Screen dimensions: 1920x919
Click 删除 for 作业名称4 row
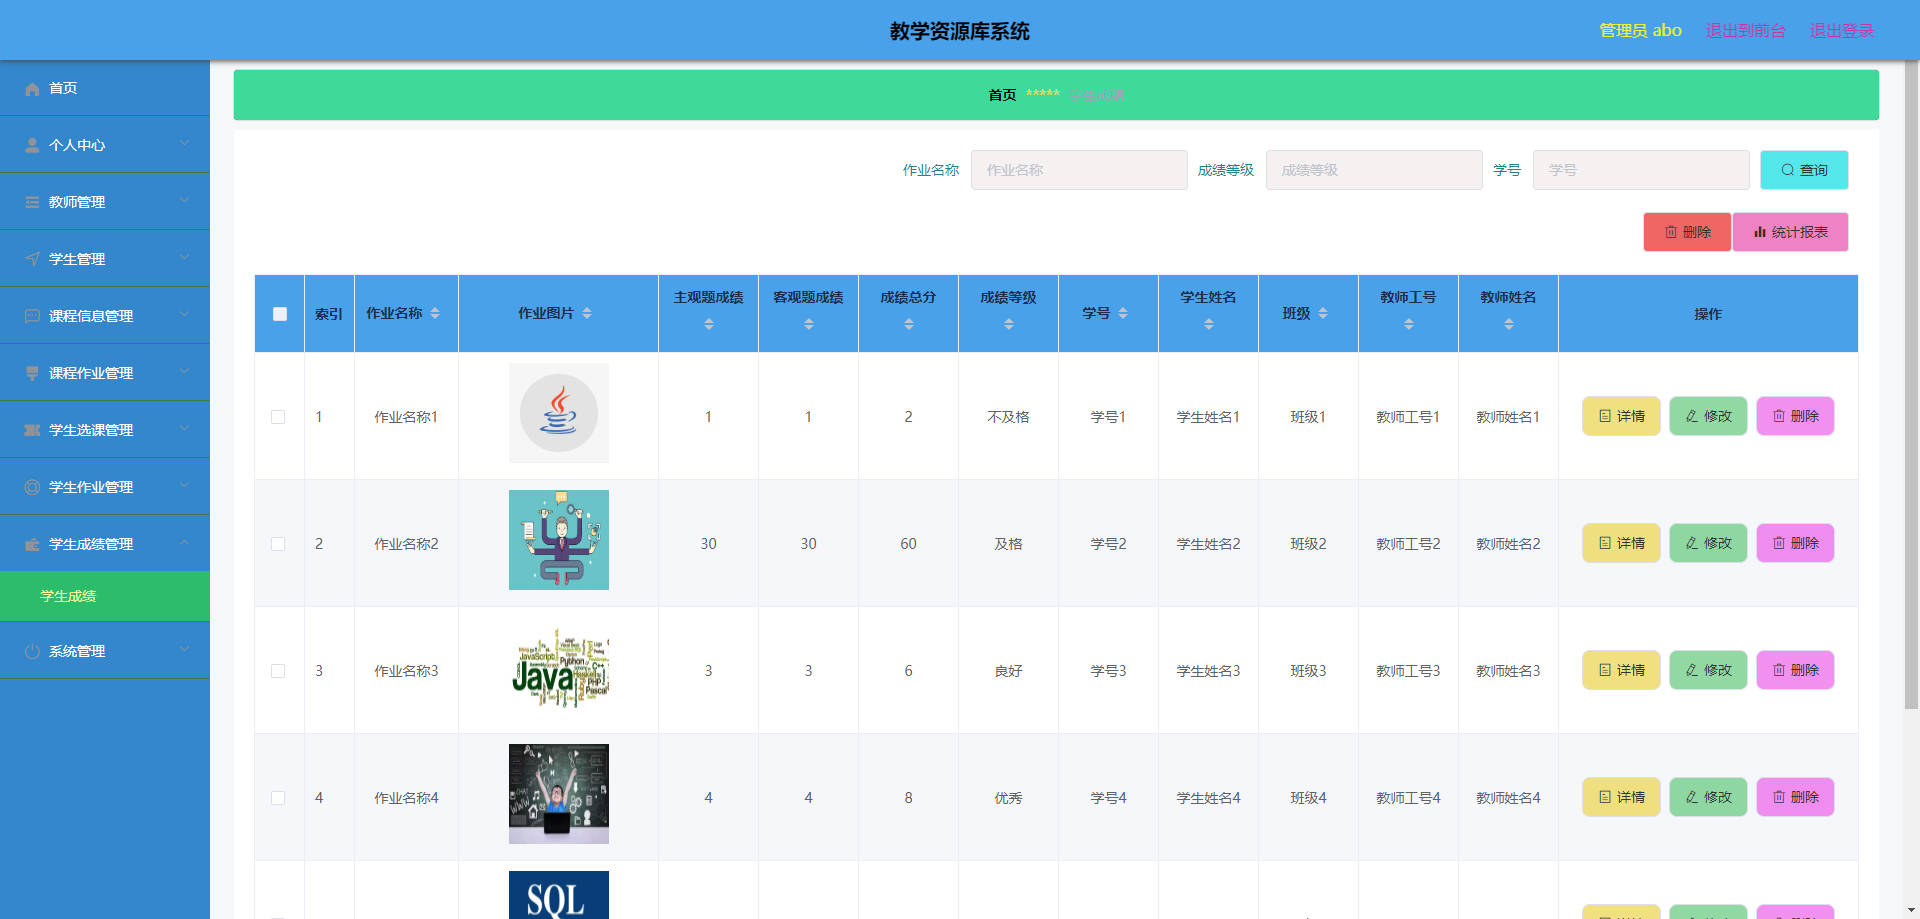tap(1795, 797)
